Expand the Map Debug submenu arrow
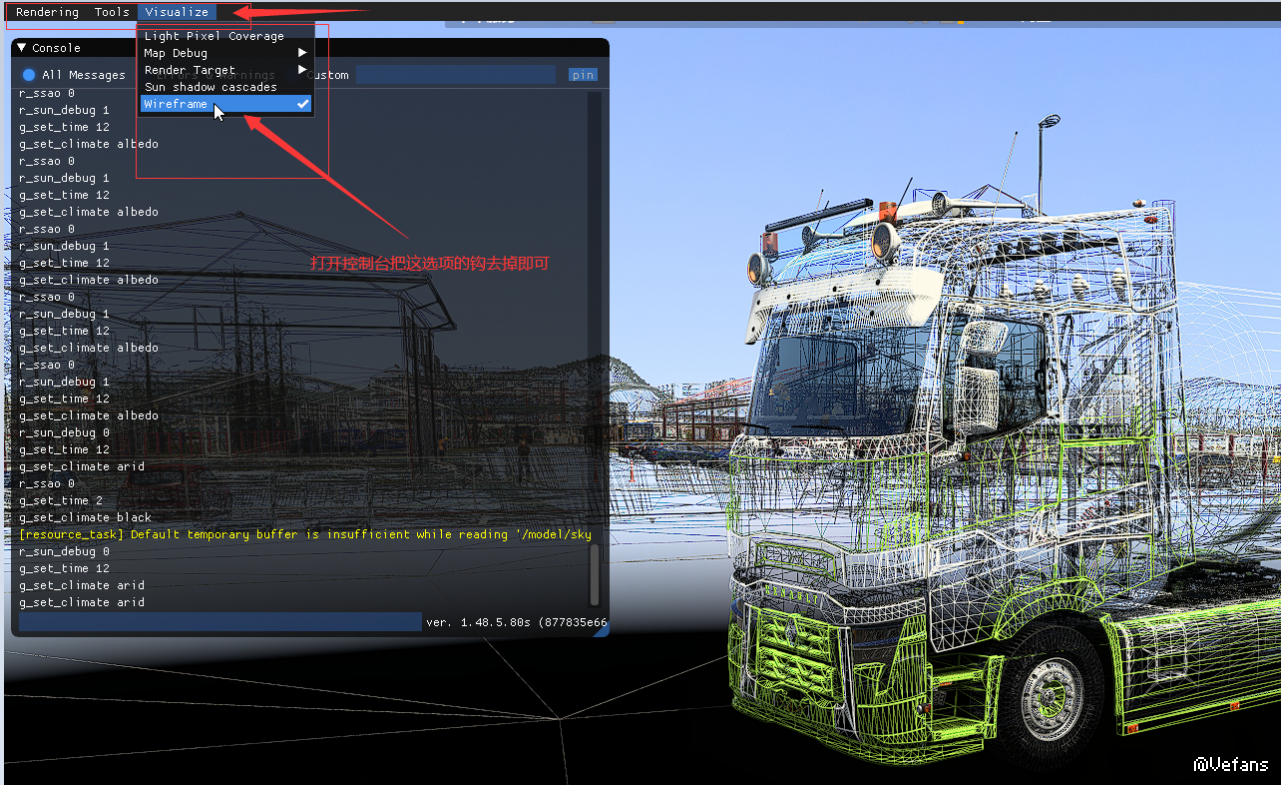The height and width of the screenshot is (785, 1281). coord(302,53)
